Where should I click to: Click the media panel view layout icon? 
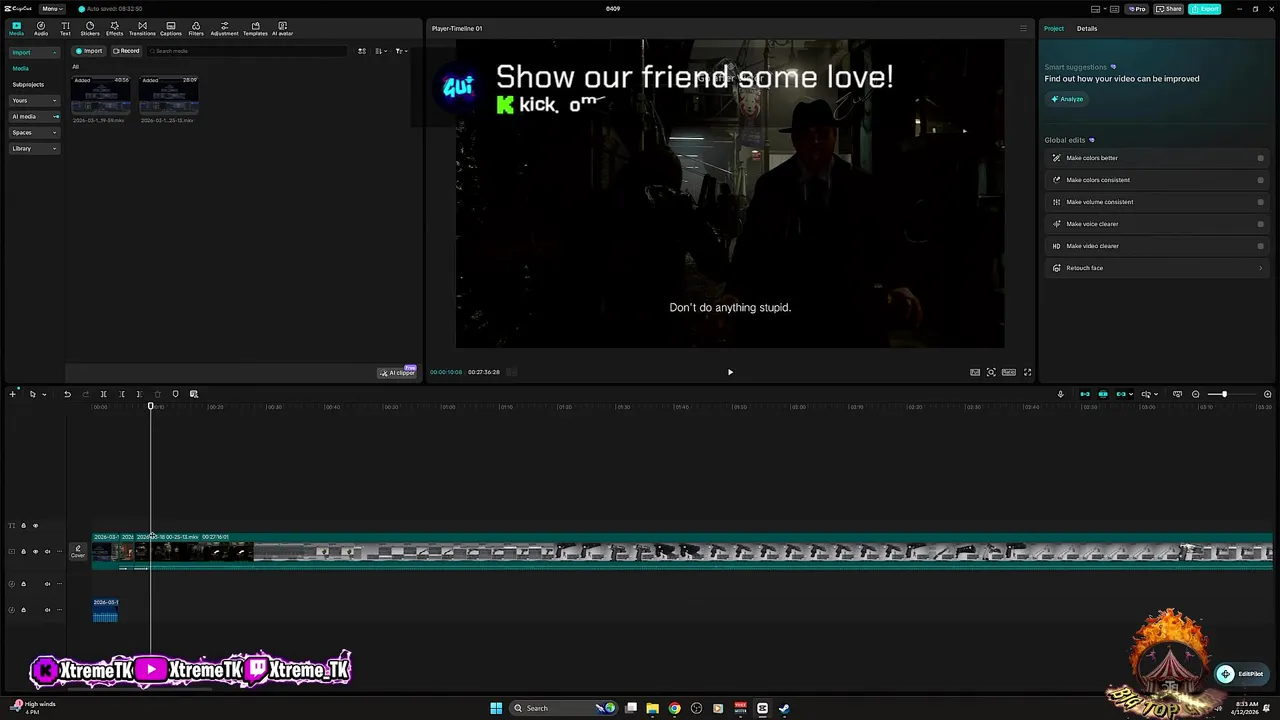pos(362,51)
